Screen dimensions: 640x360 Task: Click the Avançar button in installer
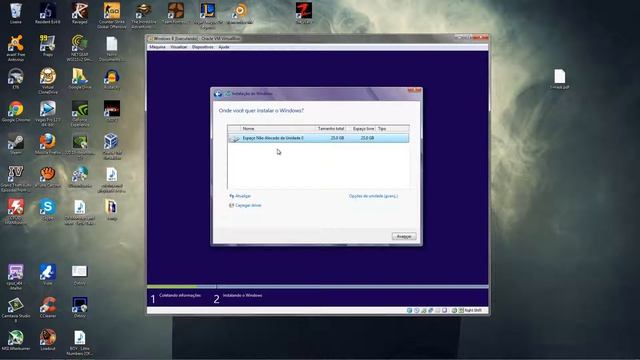tap(404, 236)
